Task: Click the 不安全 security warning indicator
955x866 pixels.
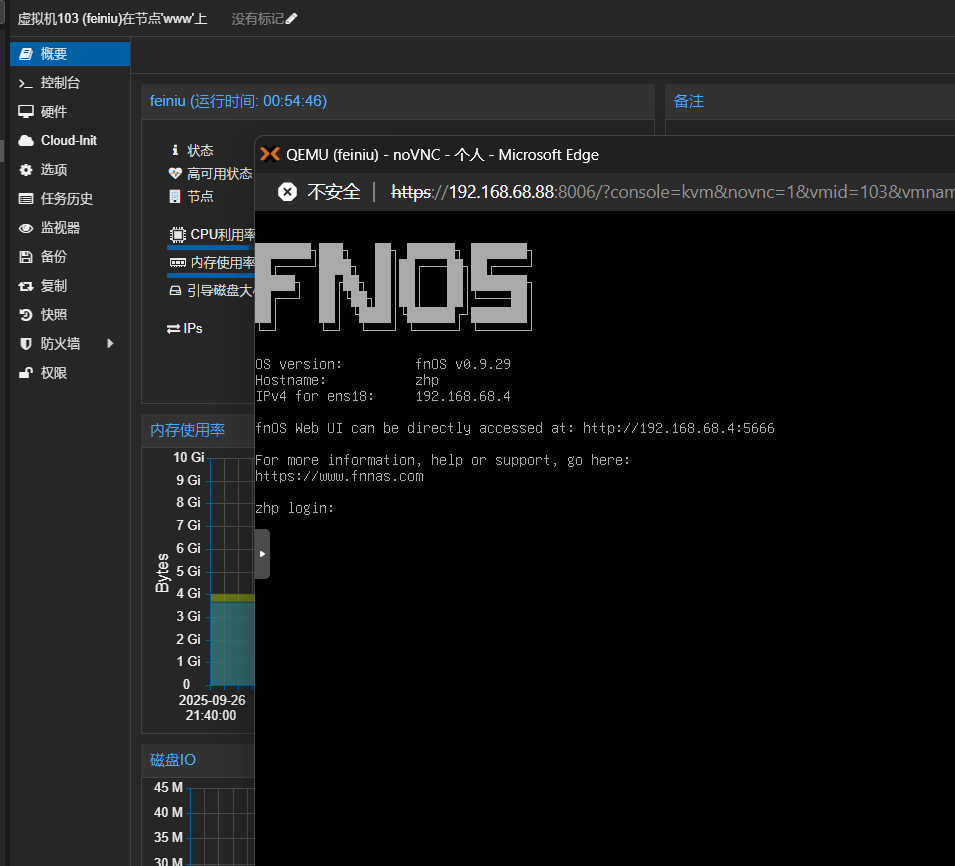Action: tap(319, 191)
